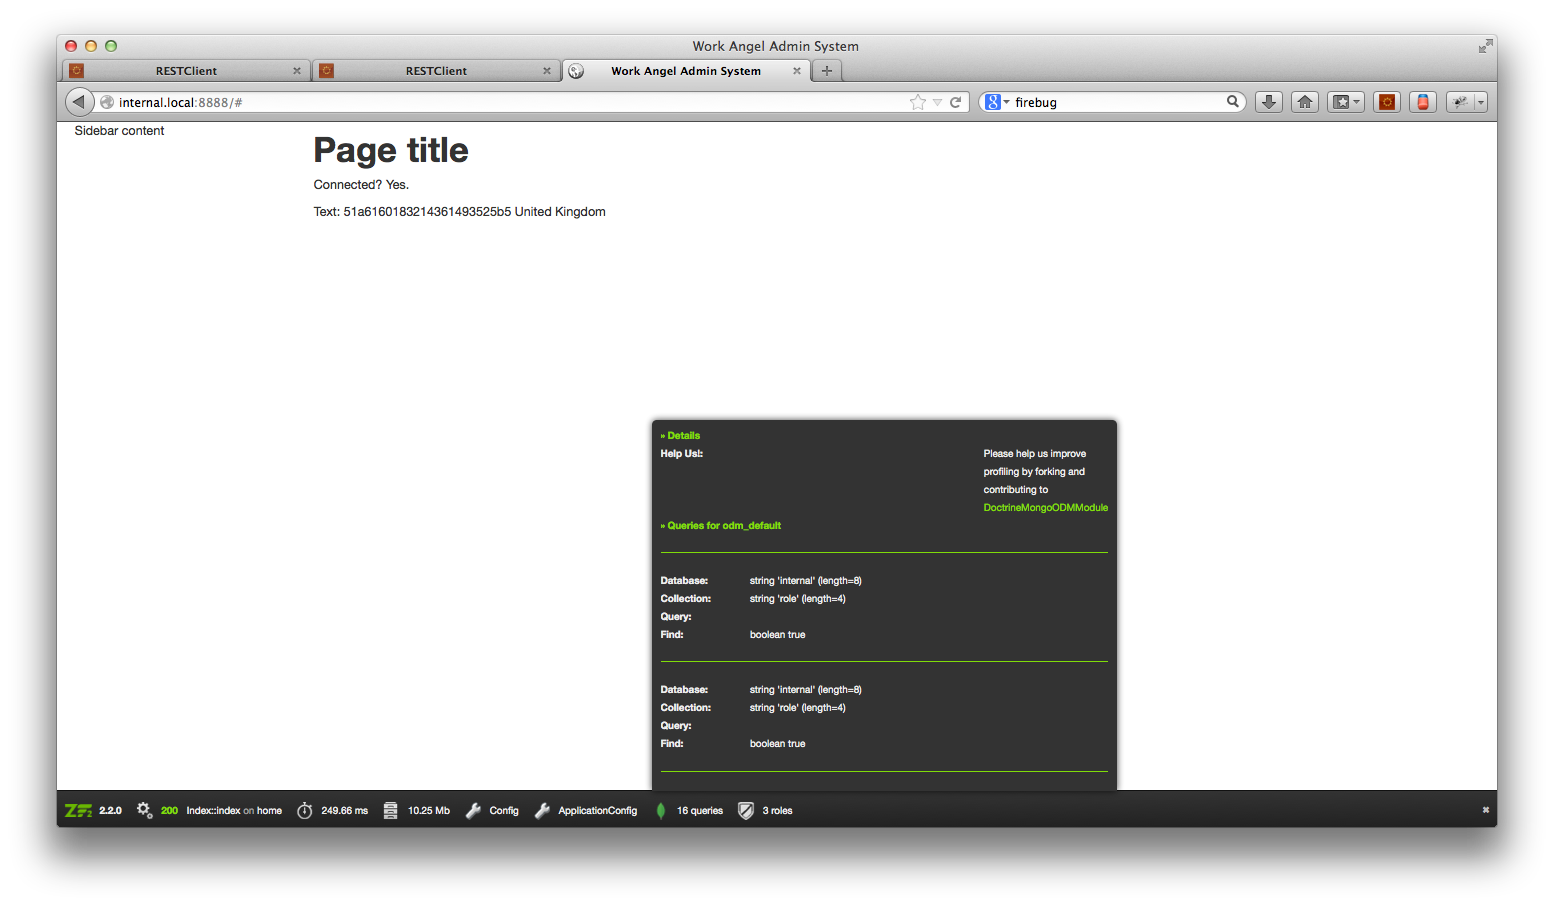1554x906 pixels.
Task: Click the memory usage drawer icon
Action: [390, 810]
